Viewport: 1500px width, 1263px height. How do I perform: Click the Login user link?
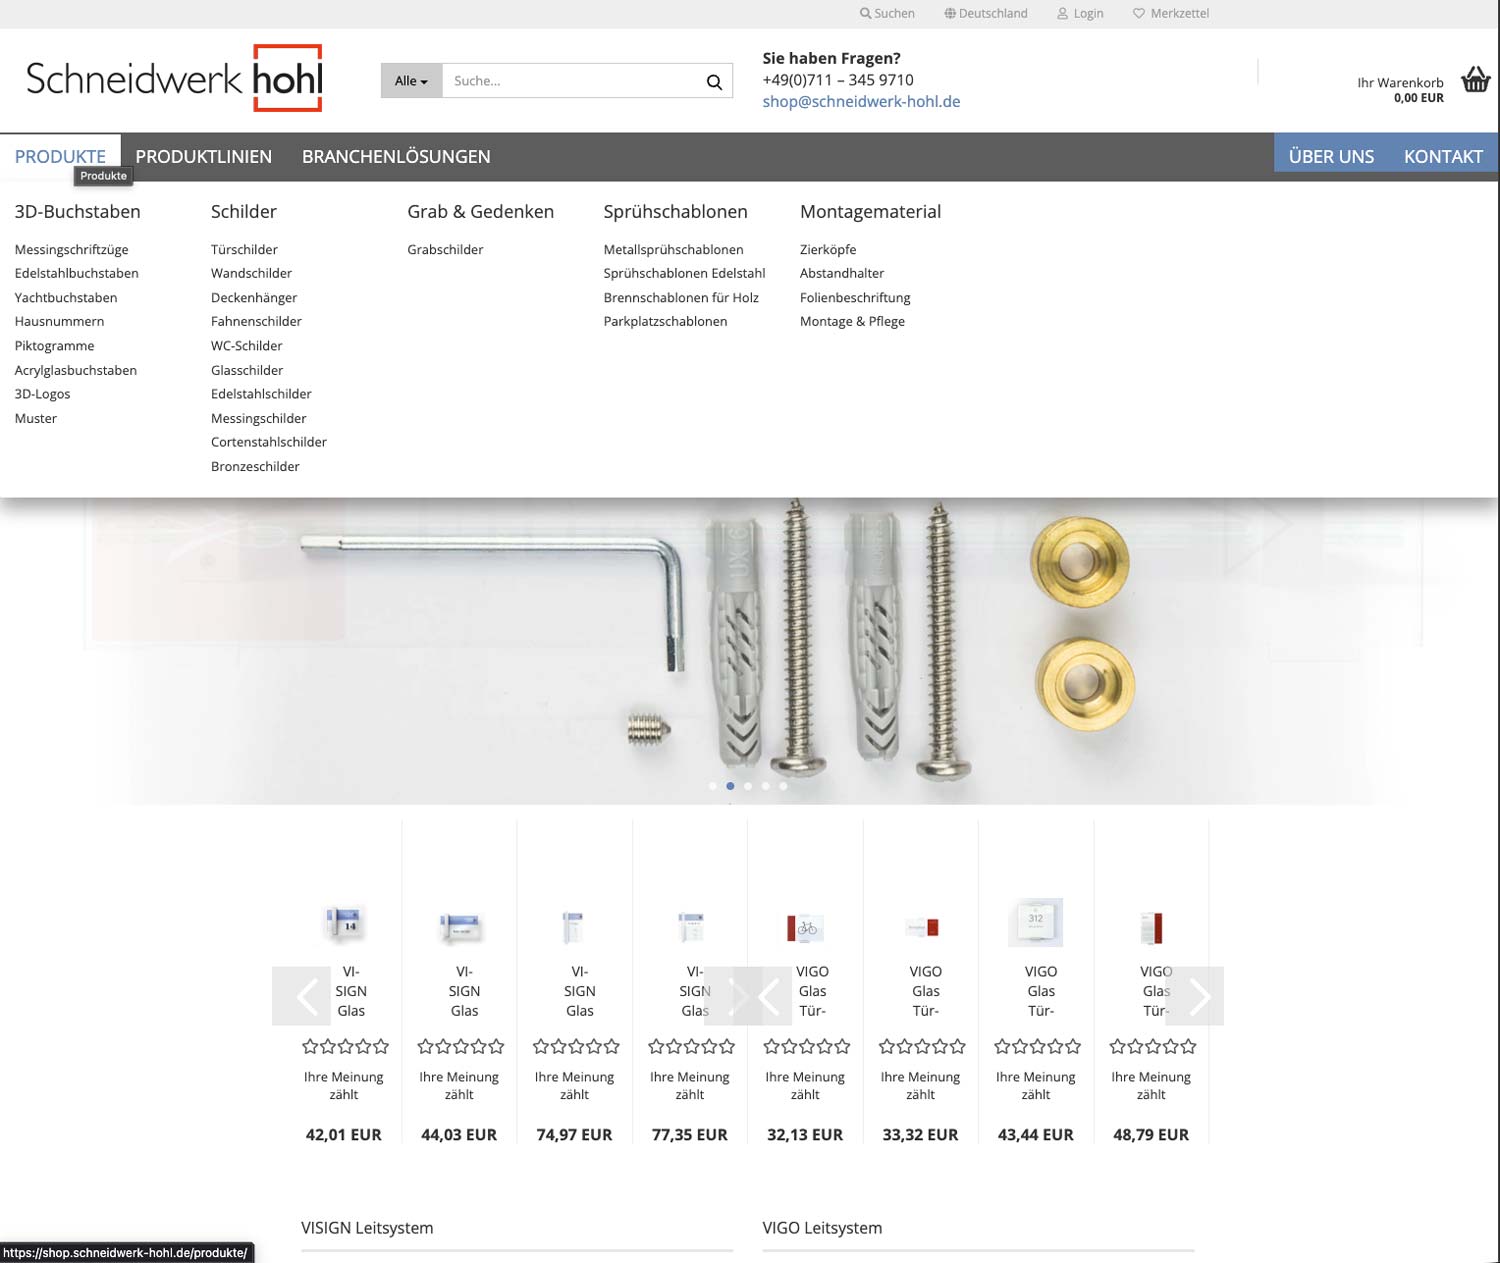1080,13
